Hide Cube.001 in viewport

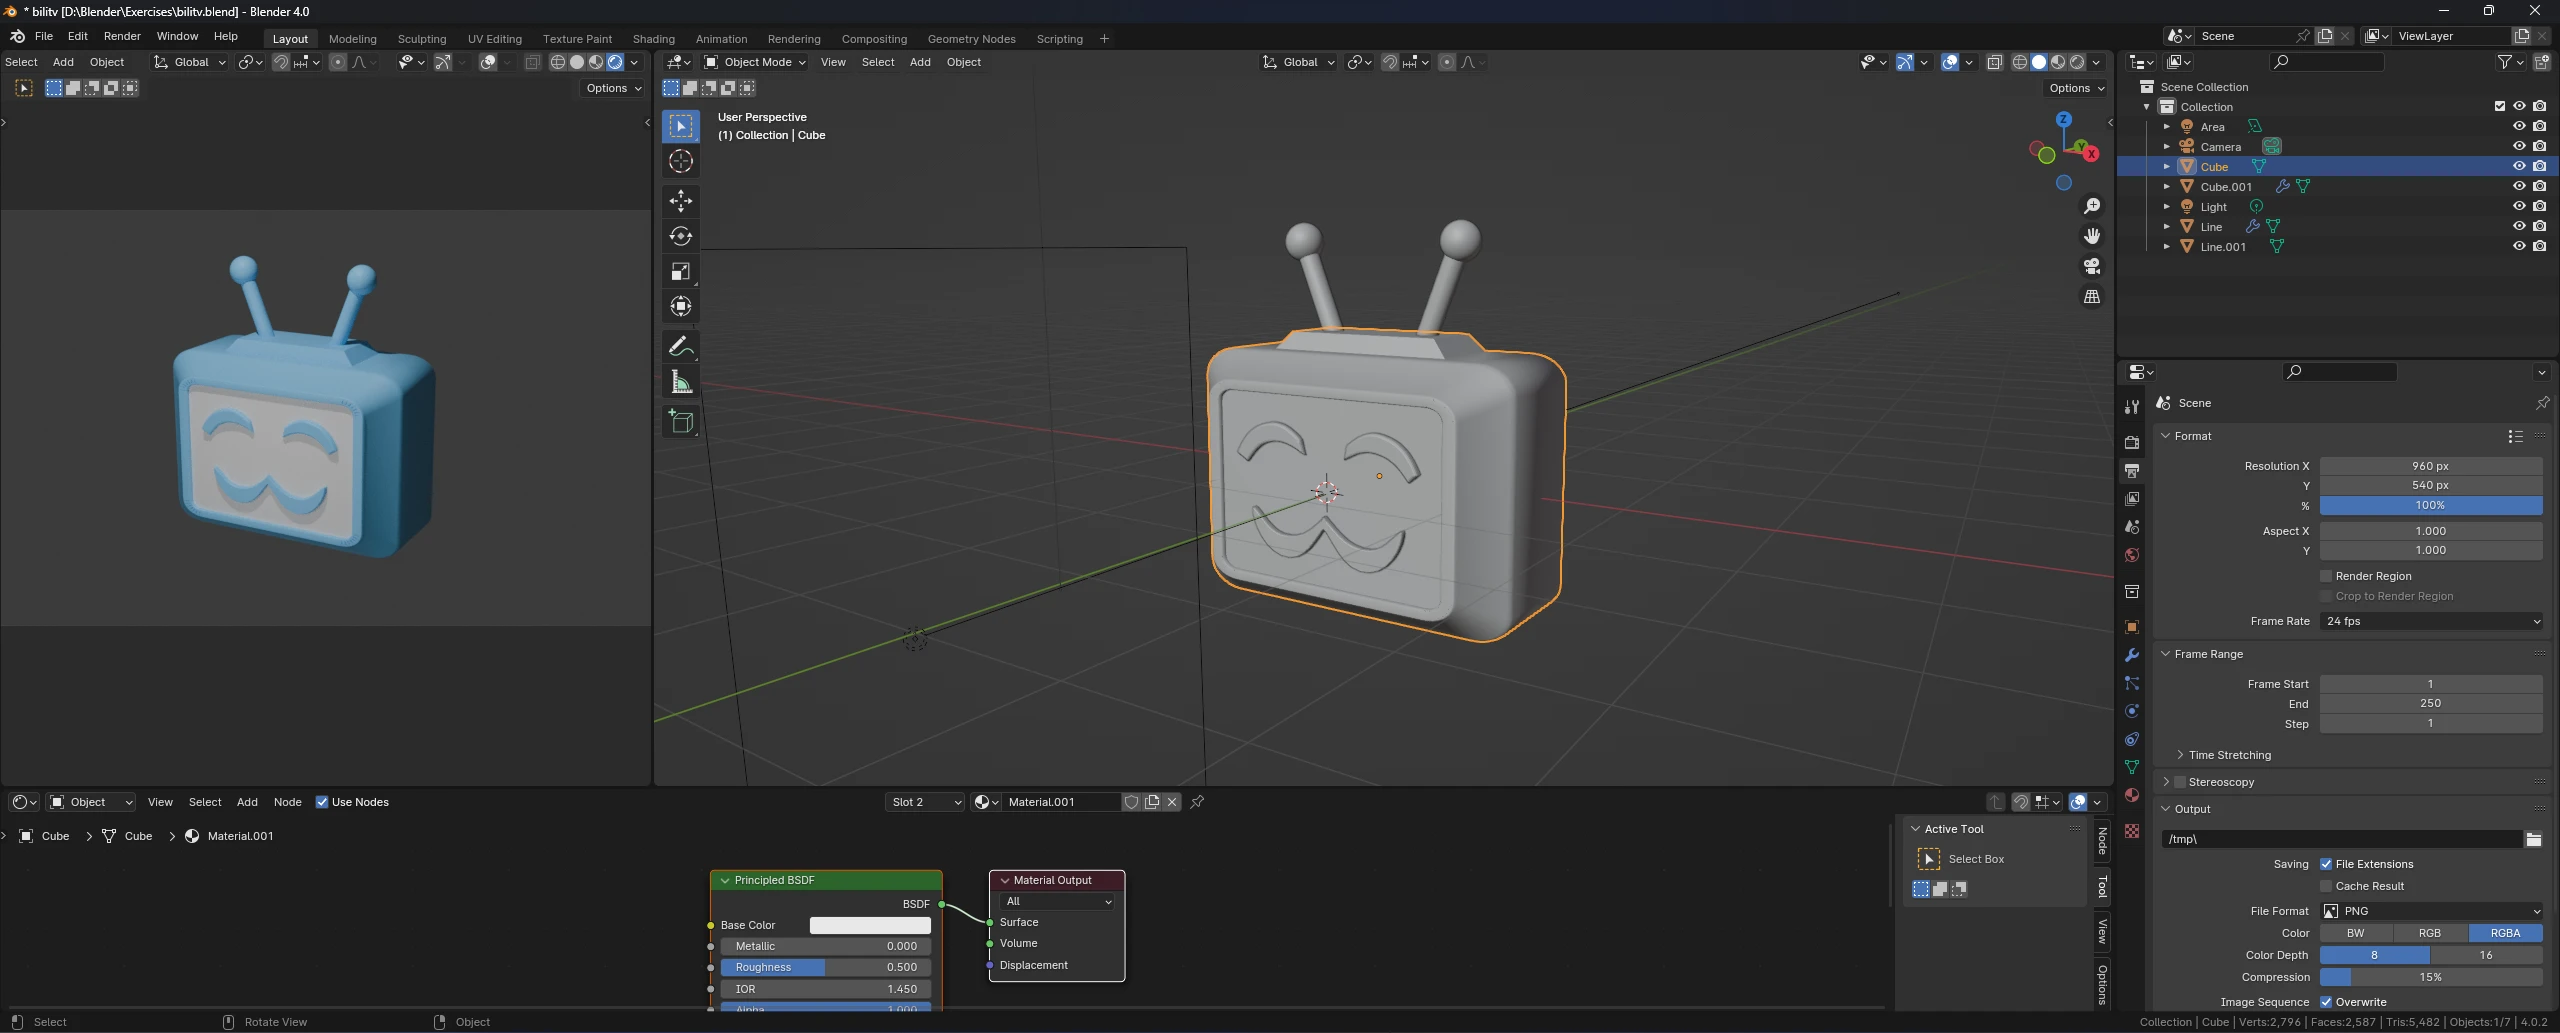point(2519,186)
